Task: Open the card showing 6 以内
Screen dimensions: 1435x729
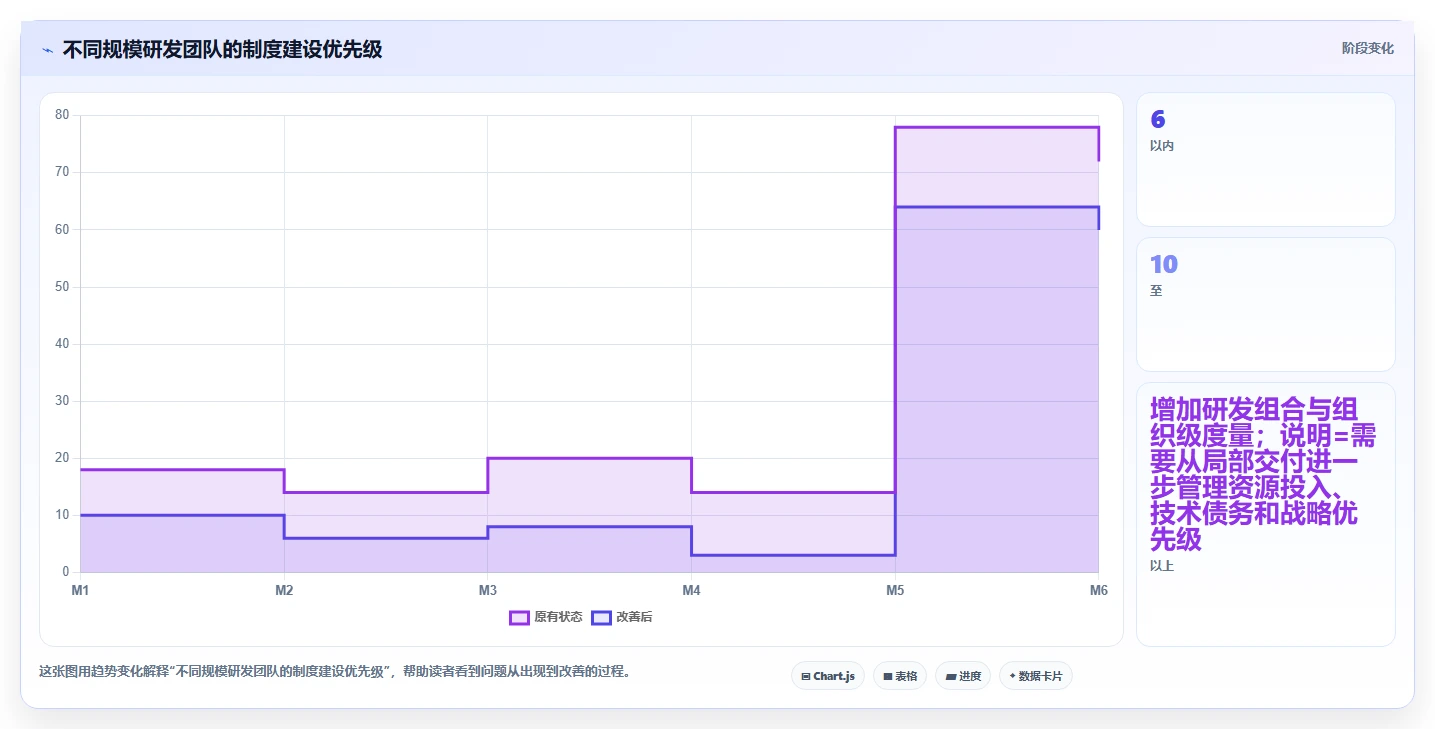Action: (x=1265, y=160)
